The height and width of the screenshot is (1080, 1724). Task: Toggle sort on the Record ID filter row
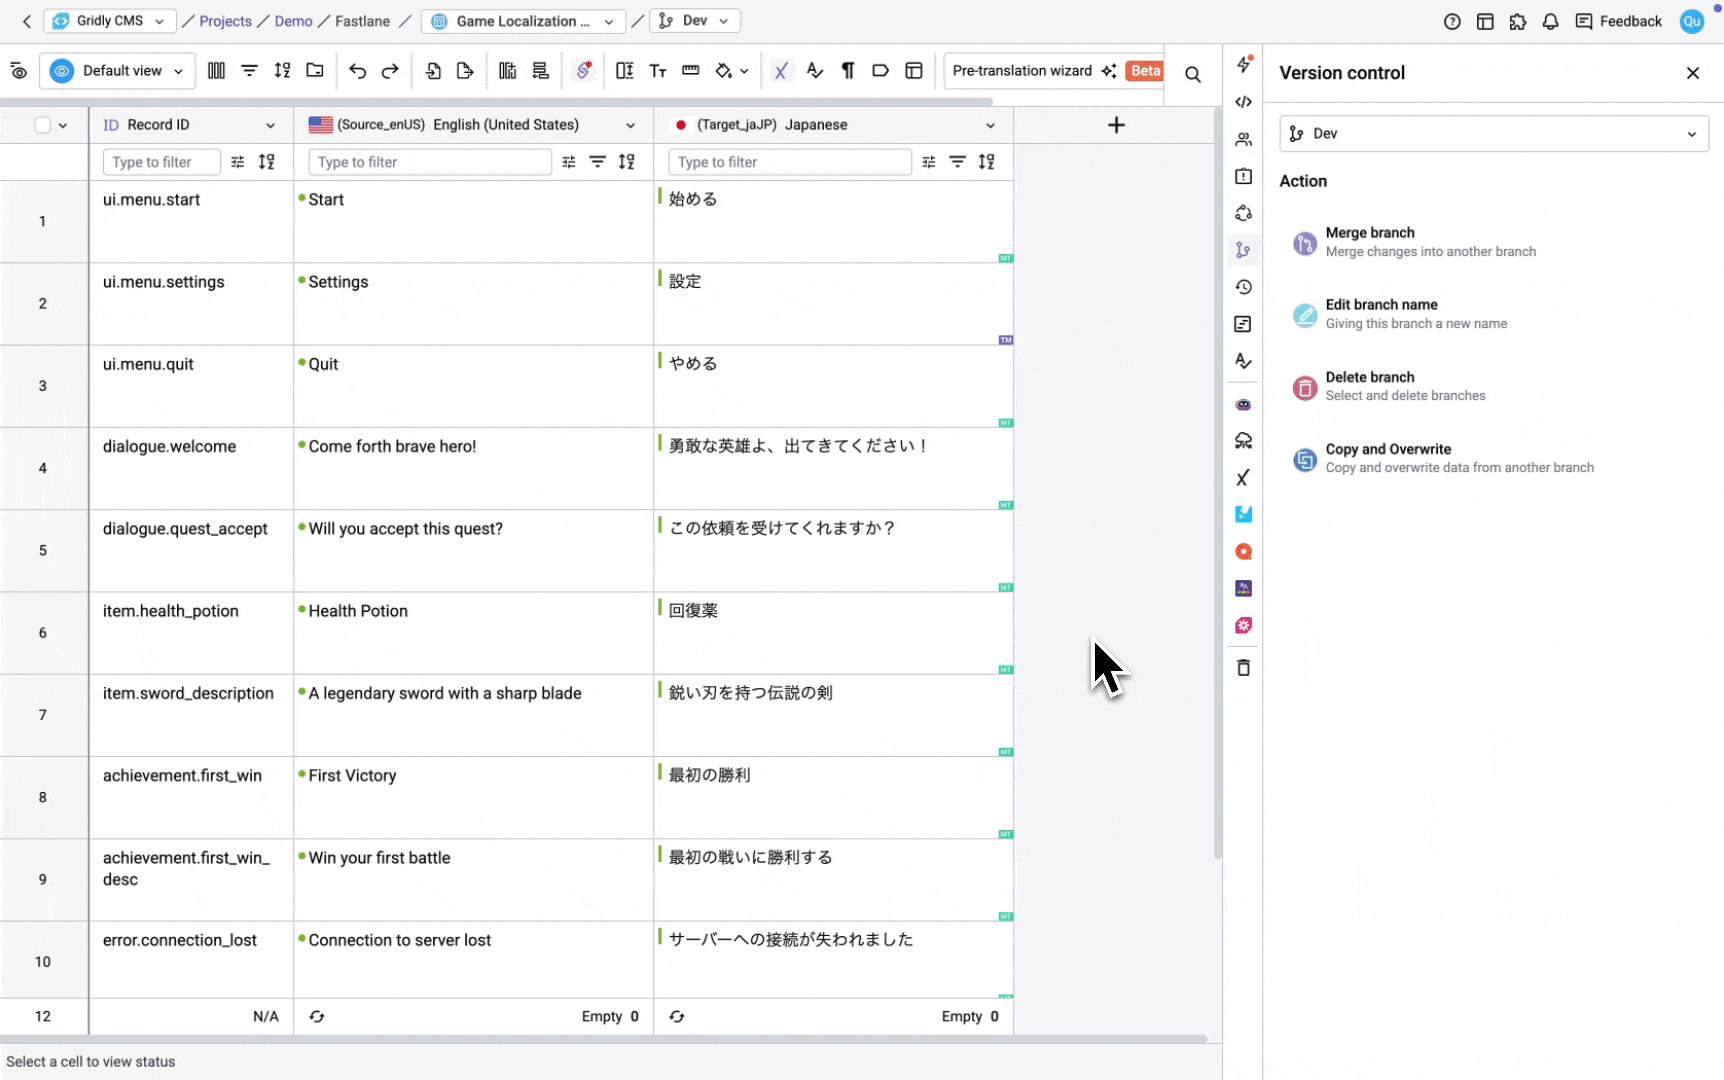point(267,162)
